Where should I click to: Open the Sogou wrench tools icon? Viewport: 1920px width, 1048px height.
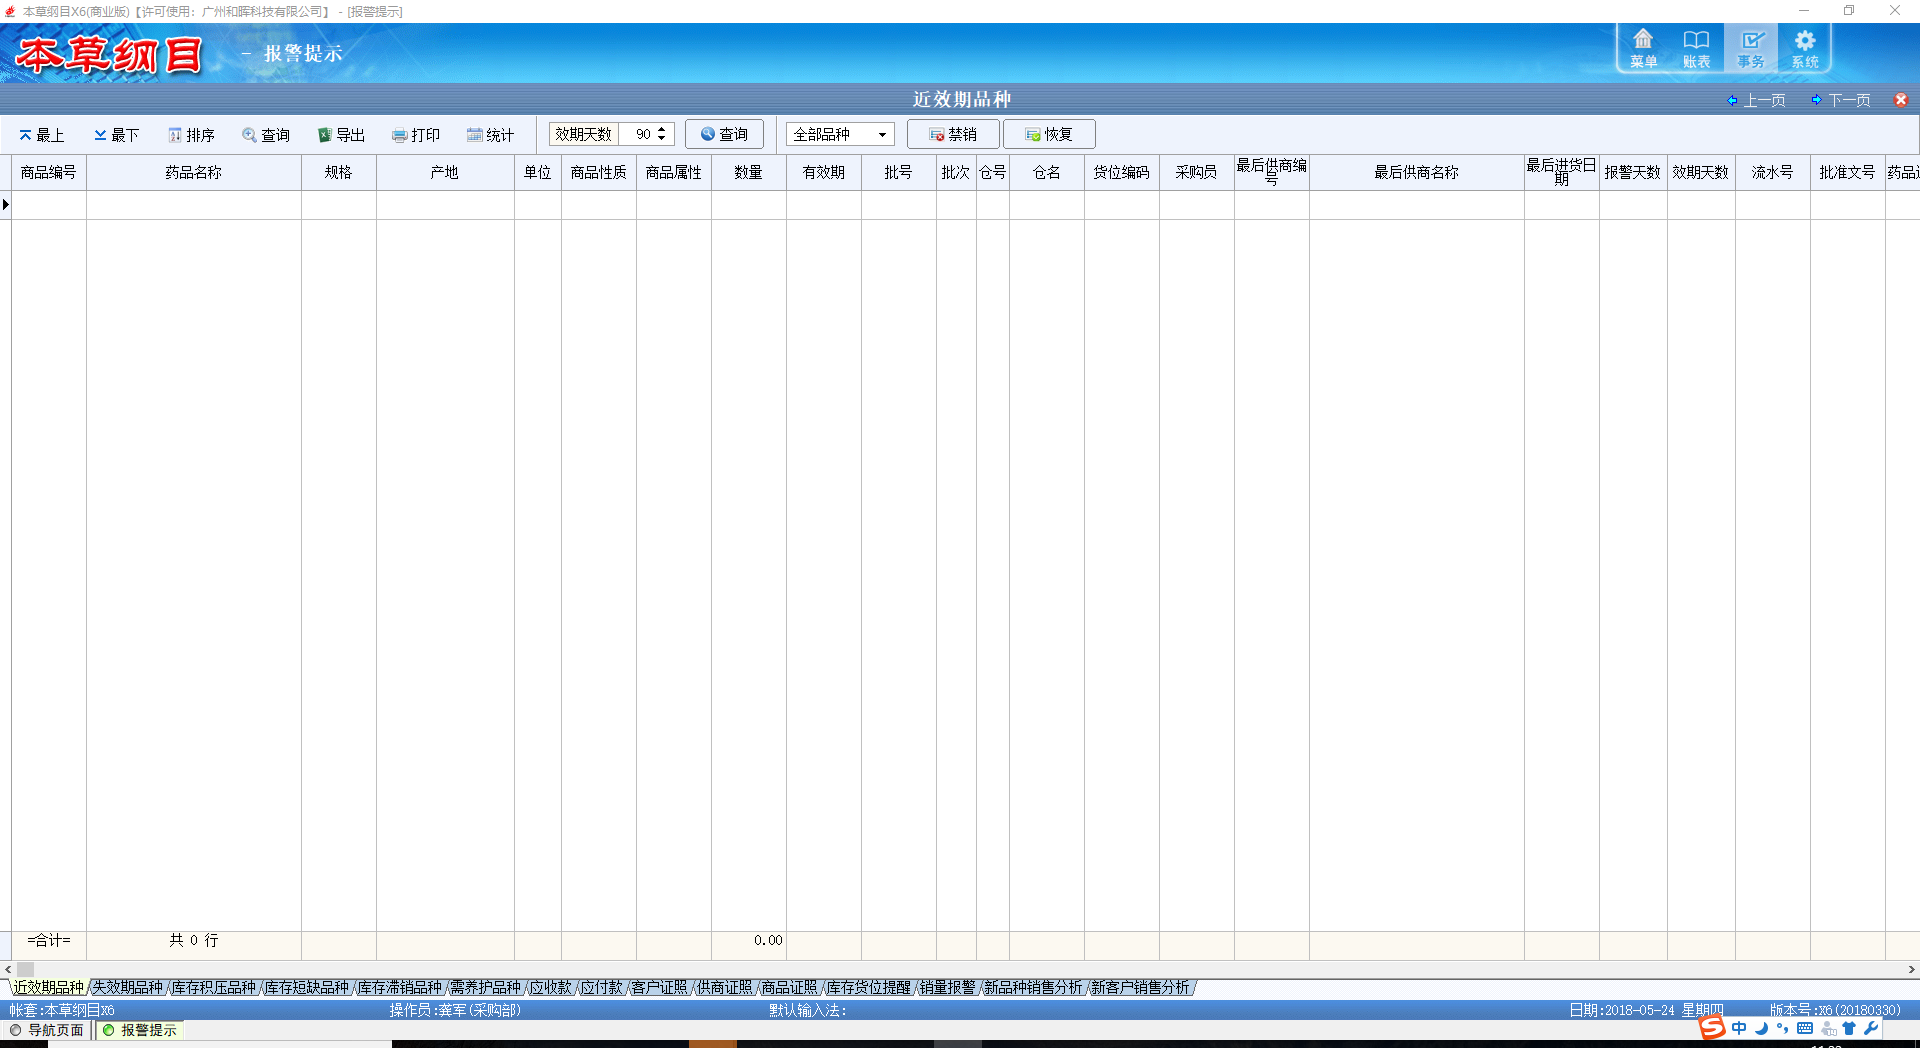(x=1870, y=1028)
